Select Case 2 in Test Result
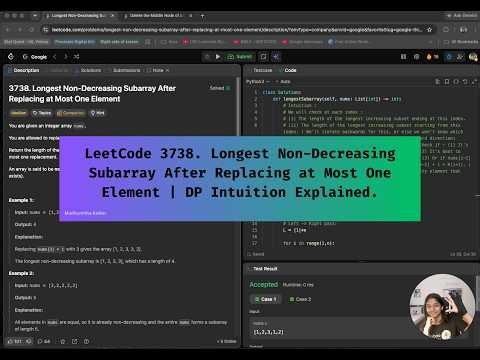480x360 pixels. coord(300,299)
